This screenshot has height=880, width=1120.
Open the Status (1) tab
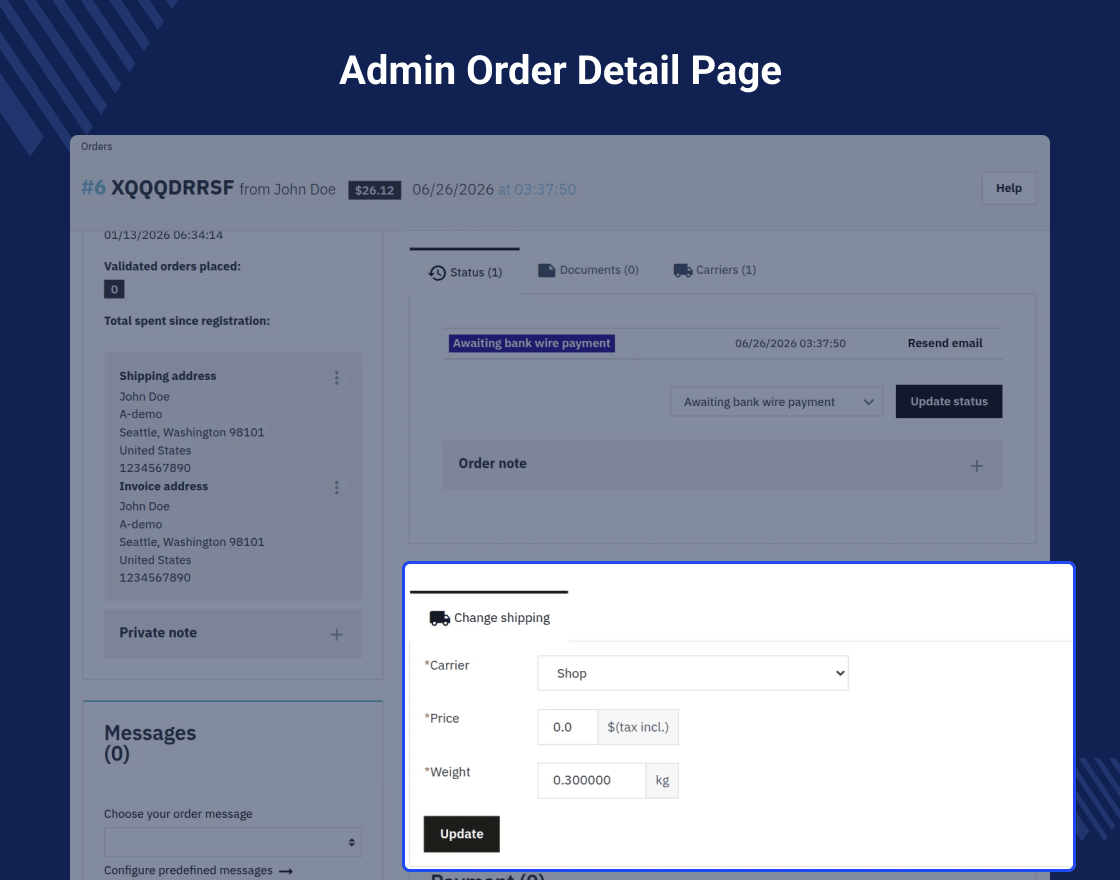tap(465, 272)
